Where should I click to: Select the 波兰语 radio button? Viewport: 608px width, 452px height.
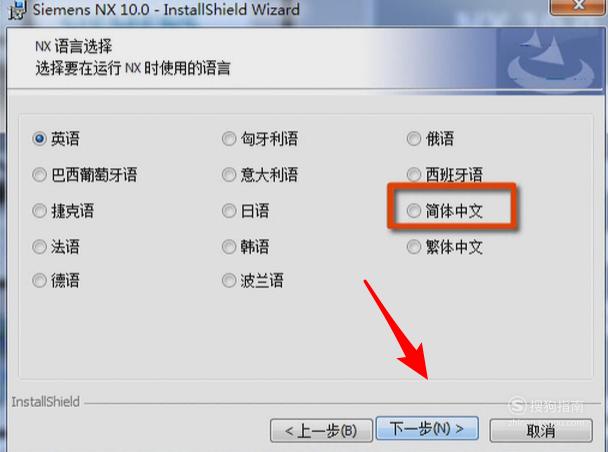(x=229, y=280)
